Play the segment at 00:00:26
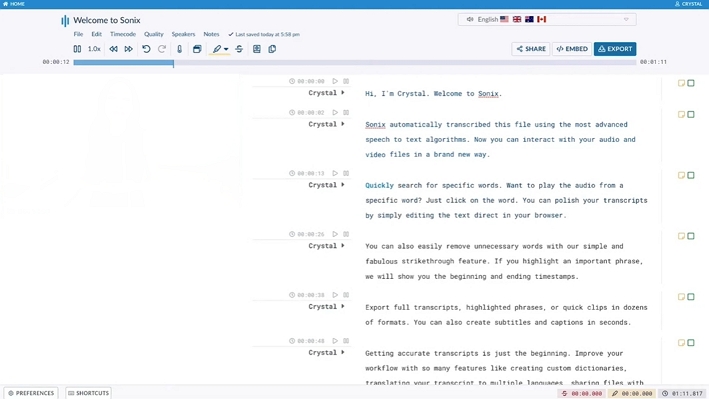The height and width of the screenshot is (399, 709). pyautogui.click(x=335, y=234)
